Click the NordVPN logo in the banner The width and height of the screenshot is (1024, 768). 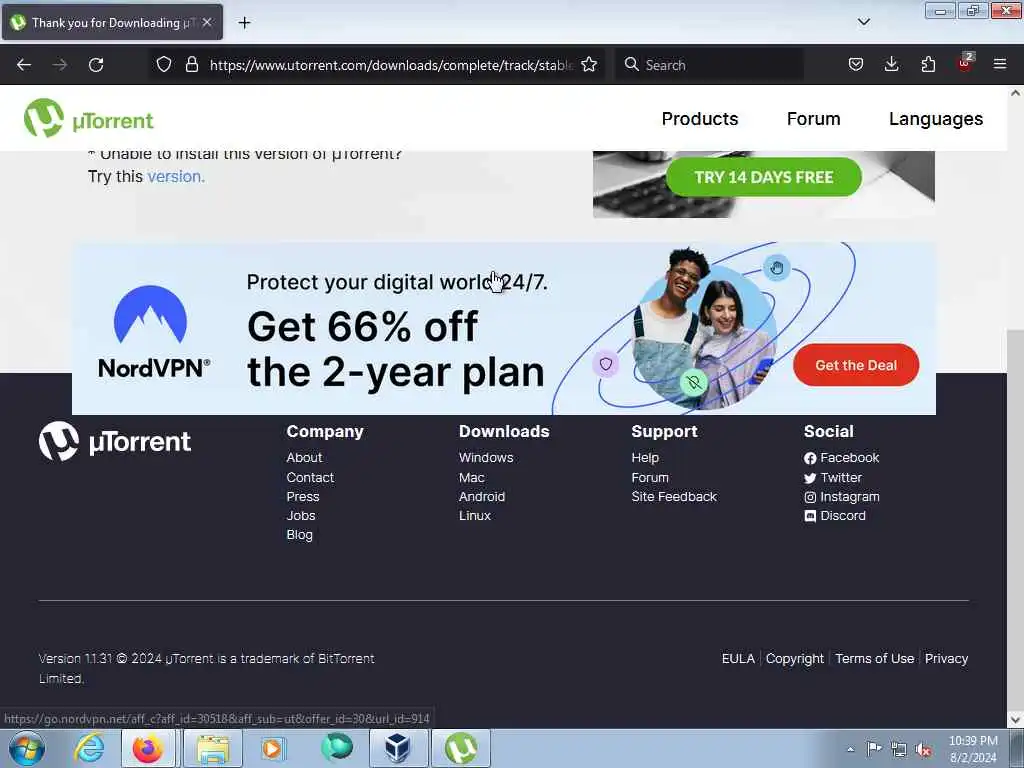click(x=153, y=332)
